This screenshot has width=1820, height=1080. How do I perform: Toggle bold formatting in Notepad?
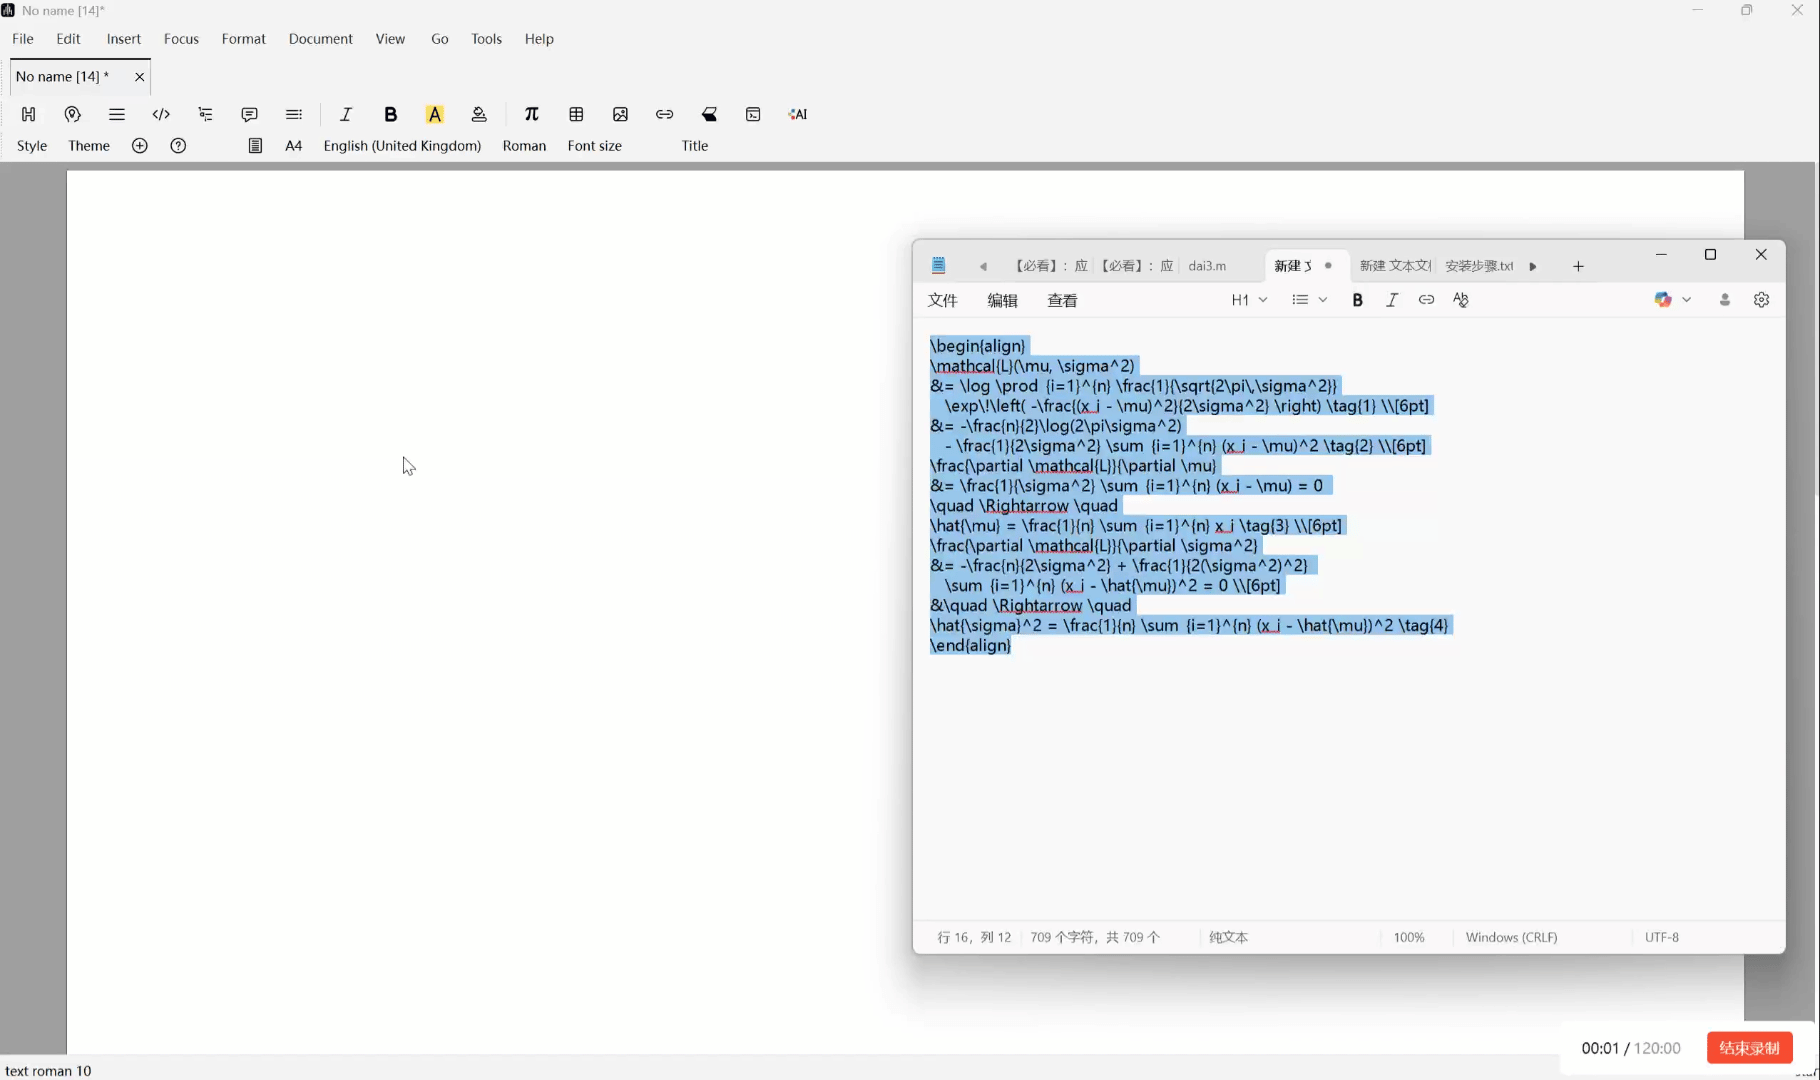(x=1357, y=300)
